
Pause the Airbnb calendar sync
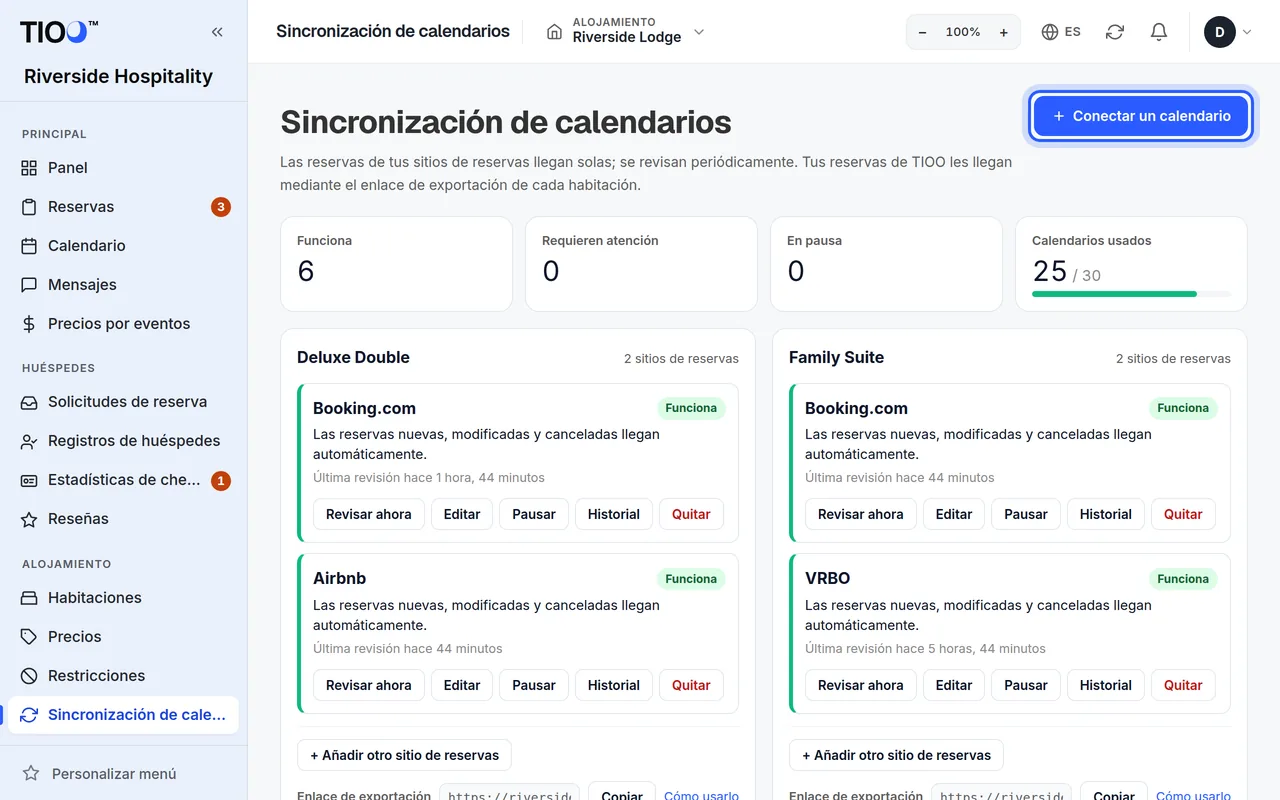pyautogui.click(x=534, y=685)
